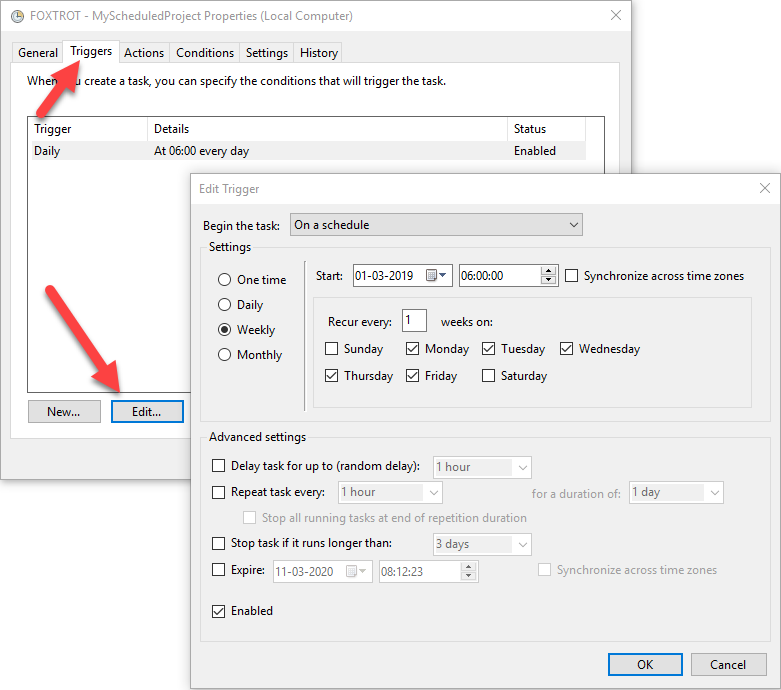The height and width of the screenshot is (690, 781).
Task: Click the Status column header
Action: click(546, 129)
